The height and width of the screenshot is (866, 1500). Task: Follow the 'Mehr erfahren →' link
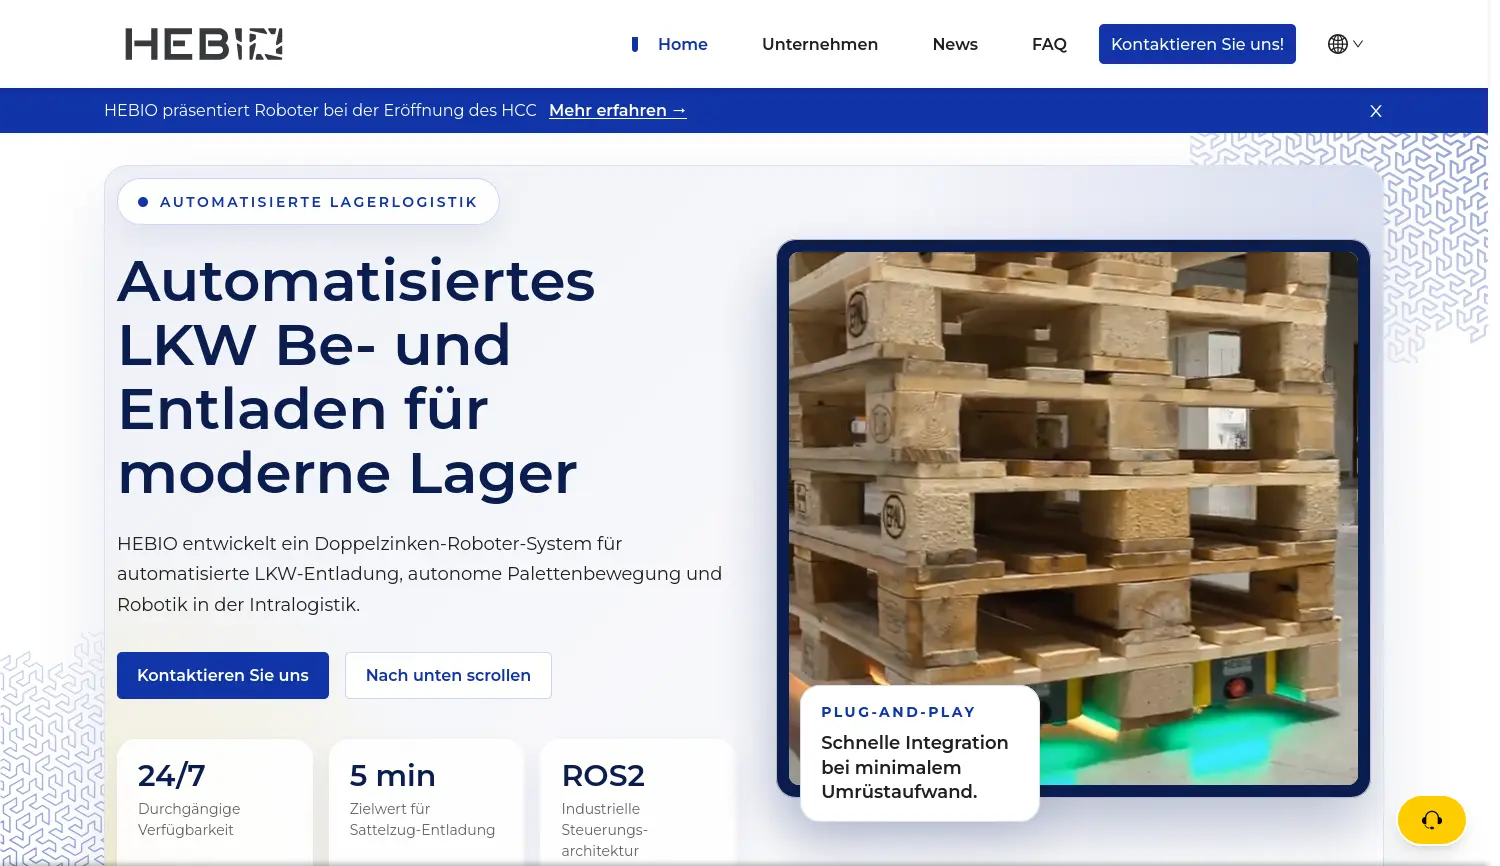pos(618,110)
